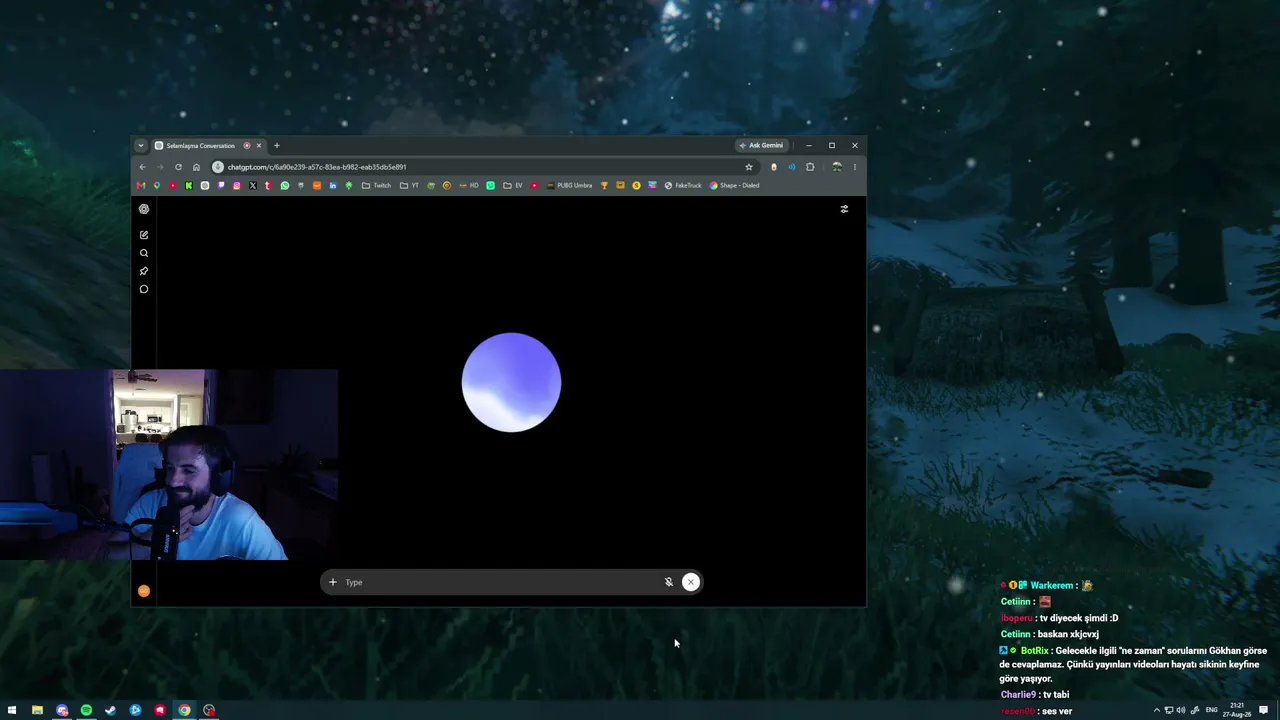Viewport: 1280px width, 720px height.
Task: Open the Kick bookmark icon
Action: pos(189,186)
